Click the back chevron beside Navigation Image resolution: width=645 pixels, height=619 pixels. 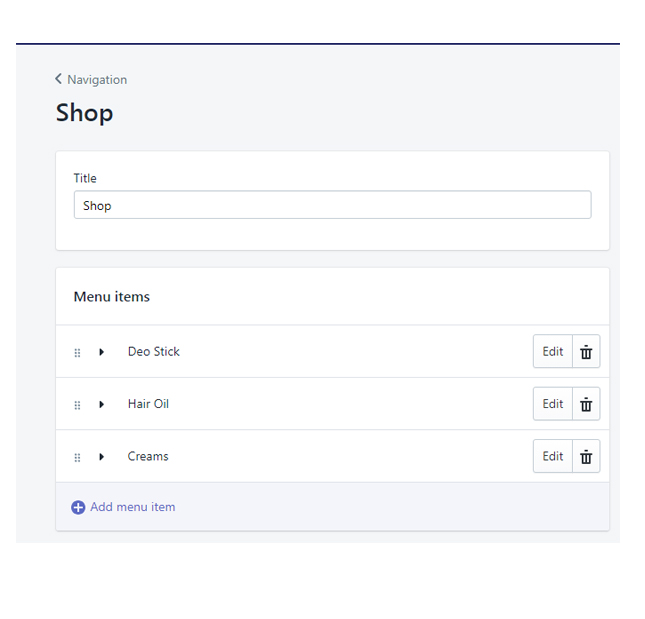59,79
